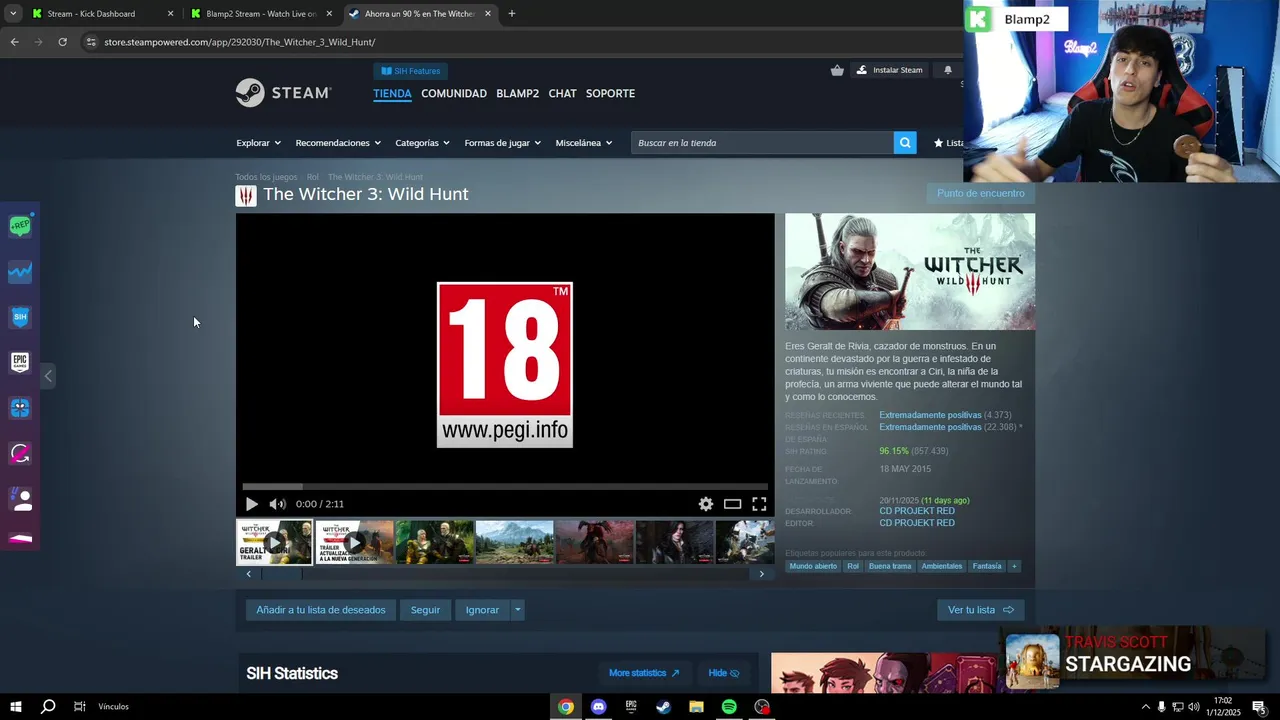Image resolution: width=1280 pixels, height=720 pixels.
Task: Reload the page in Chrome
Action: pos(62,42)
